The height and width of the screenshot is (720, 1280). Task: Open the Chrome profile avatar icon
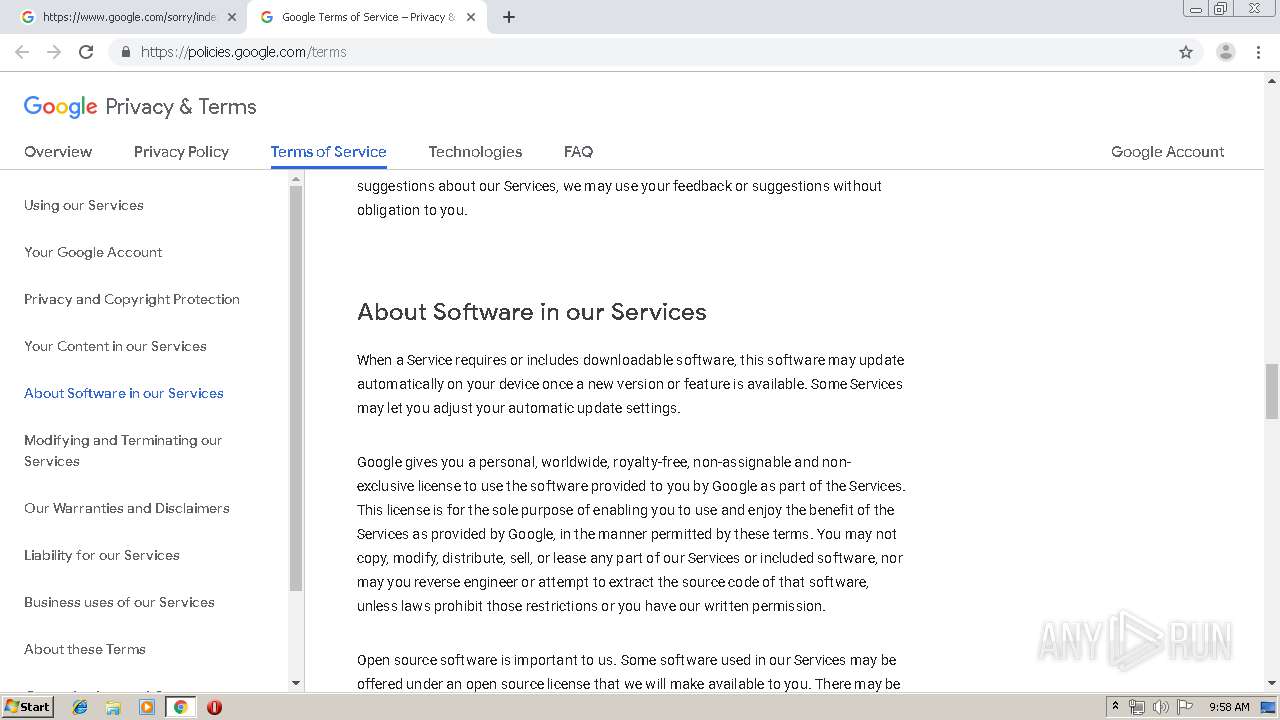[x=1226, y=52]
